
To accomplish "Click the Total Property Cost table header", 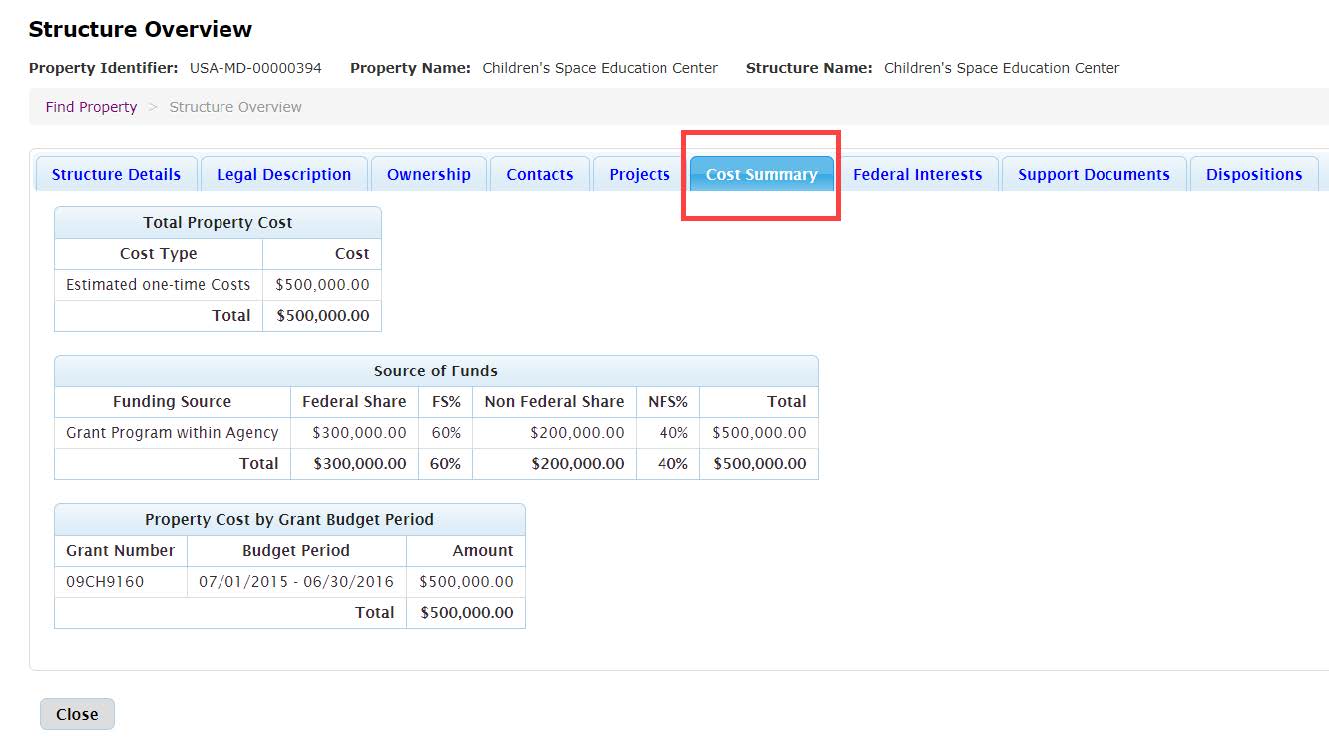I will pyautogui.click(x=217, y=223).
